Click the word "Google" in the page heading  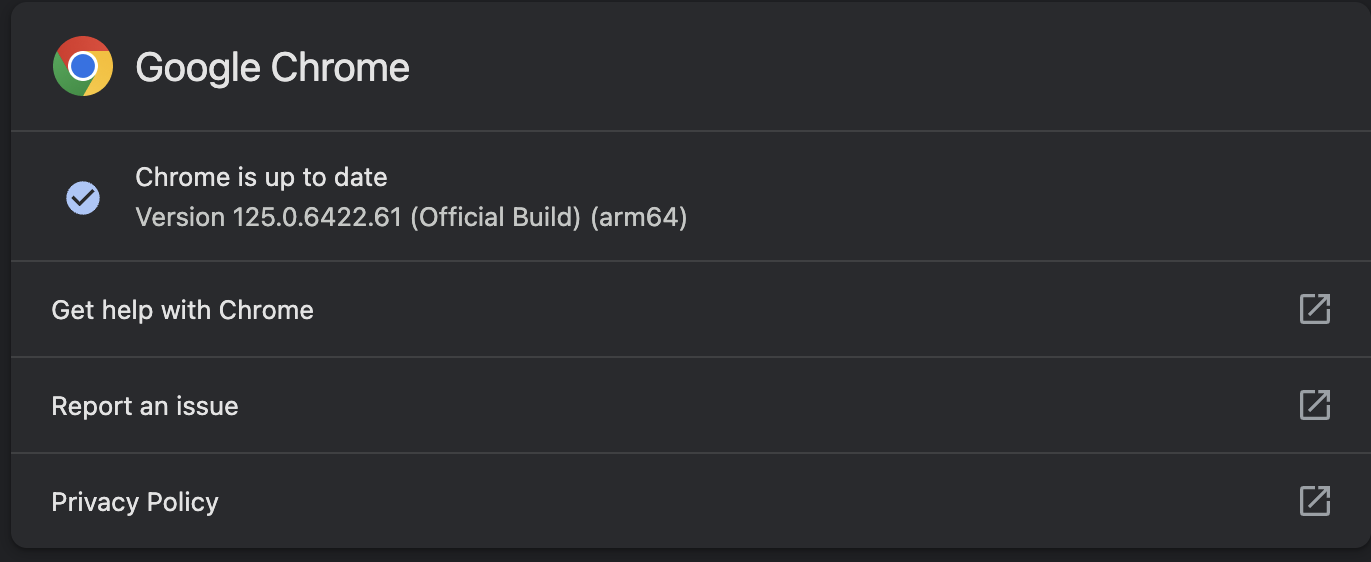tap(198, 68)
